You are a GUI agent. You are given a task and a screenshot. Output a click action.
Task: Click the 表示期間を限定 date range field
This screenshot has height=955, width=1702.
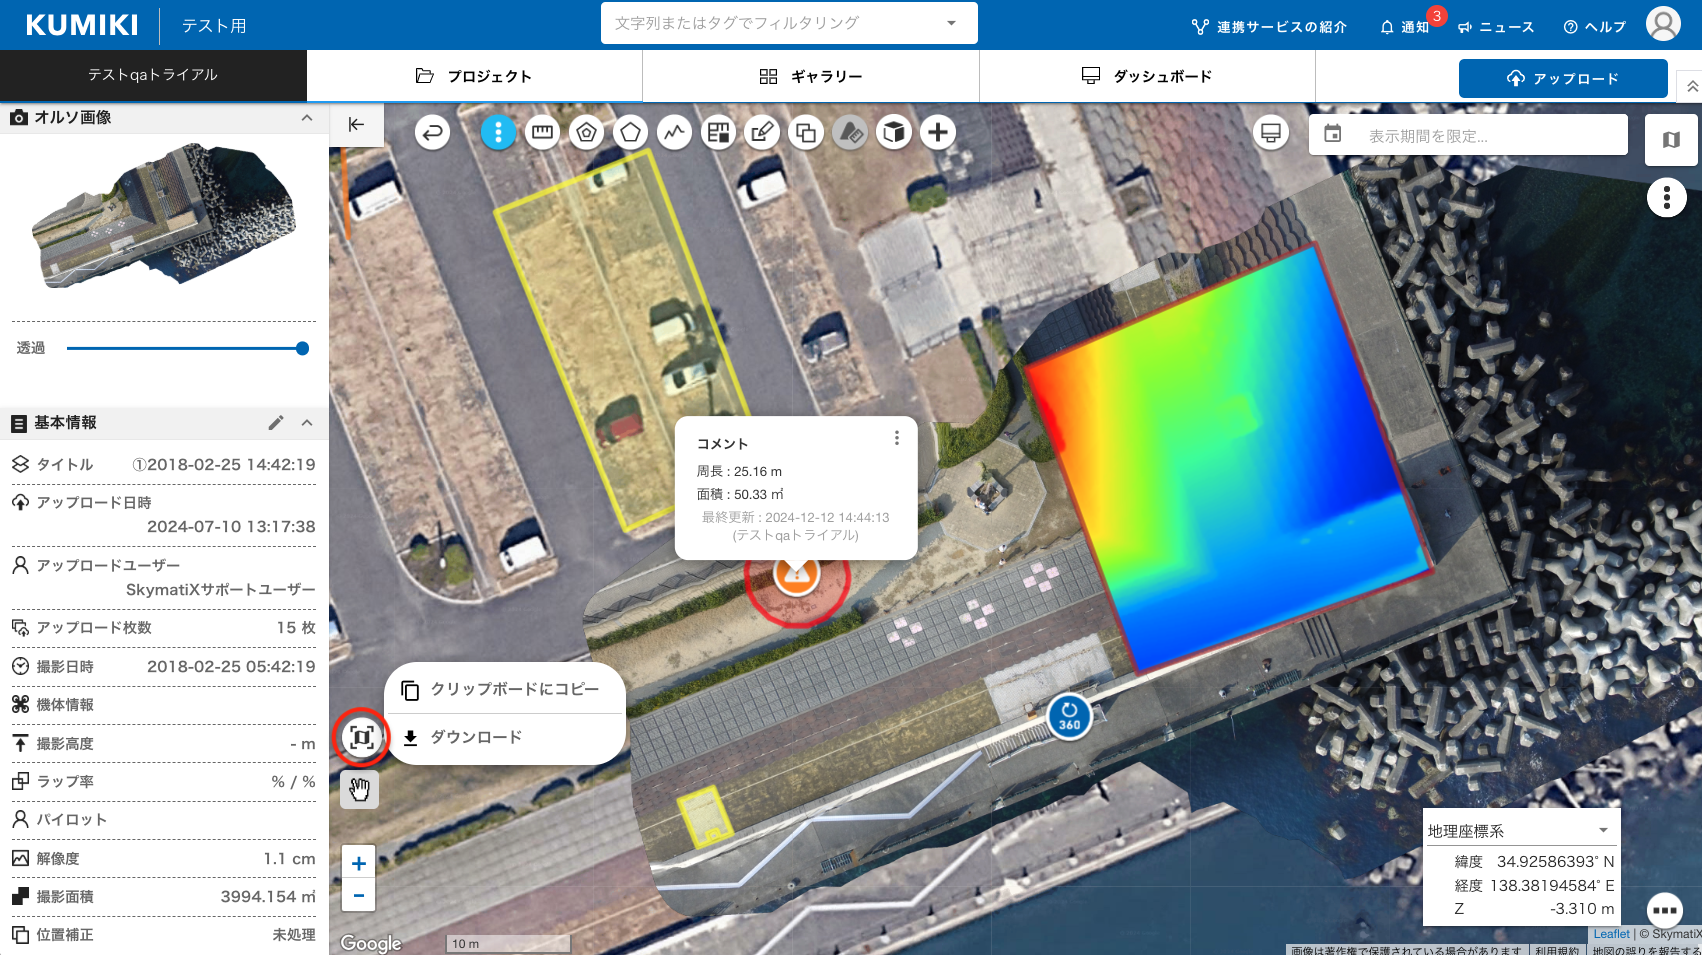(x=1468, y=135)
